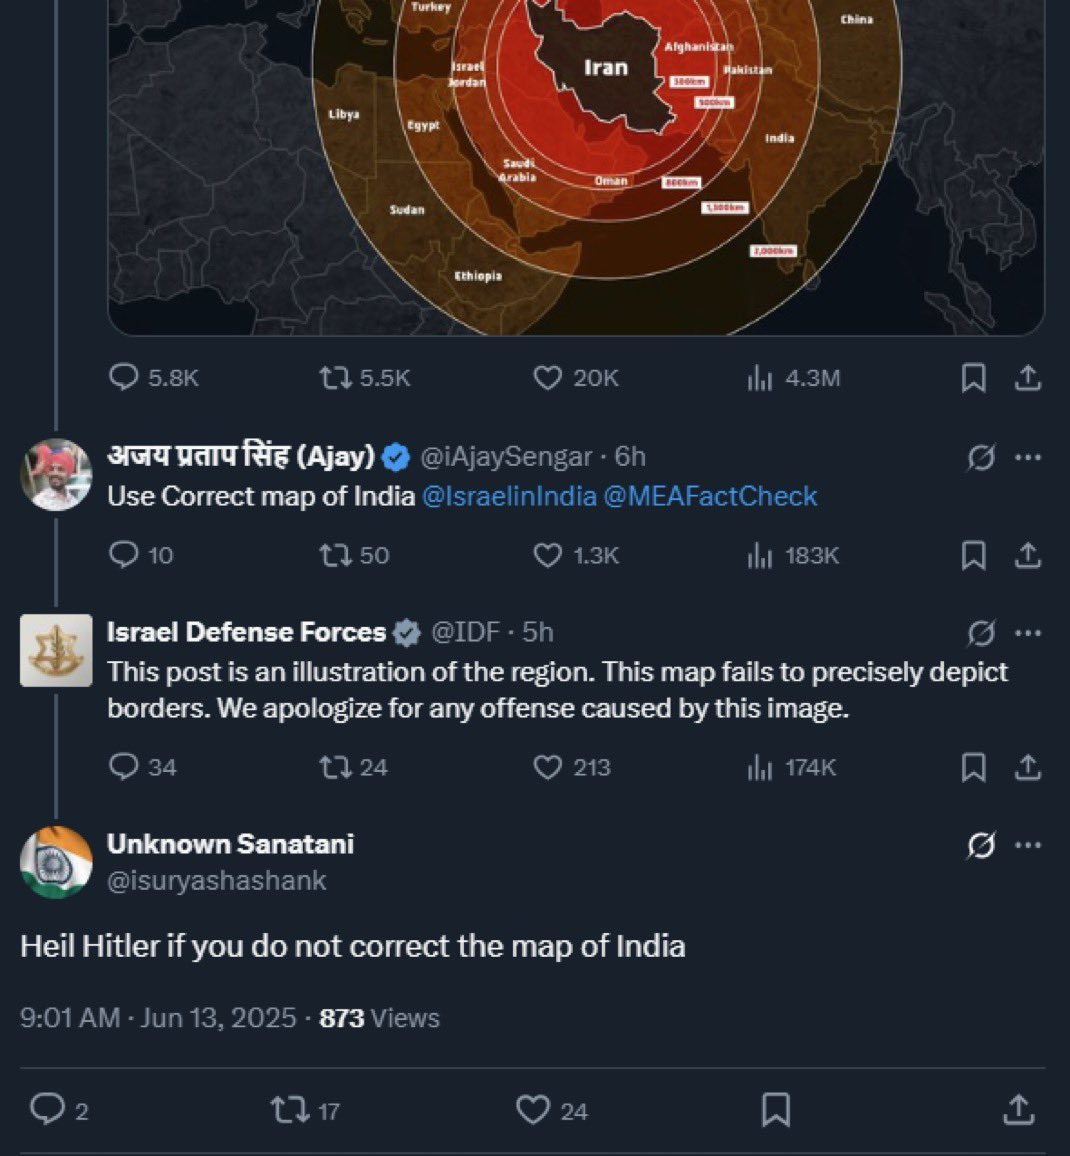Bookmark the Unknown Sanatani post

point(776,1110)
